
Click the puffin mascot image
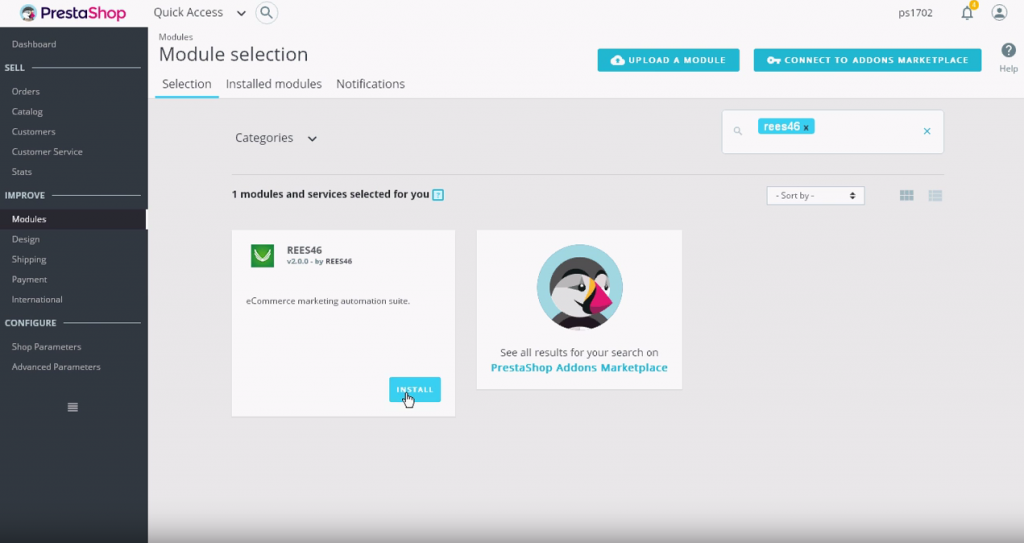pos(579,288)
